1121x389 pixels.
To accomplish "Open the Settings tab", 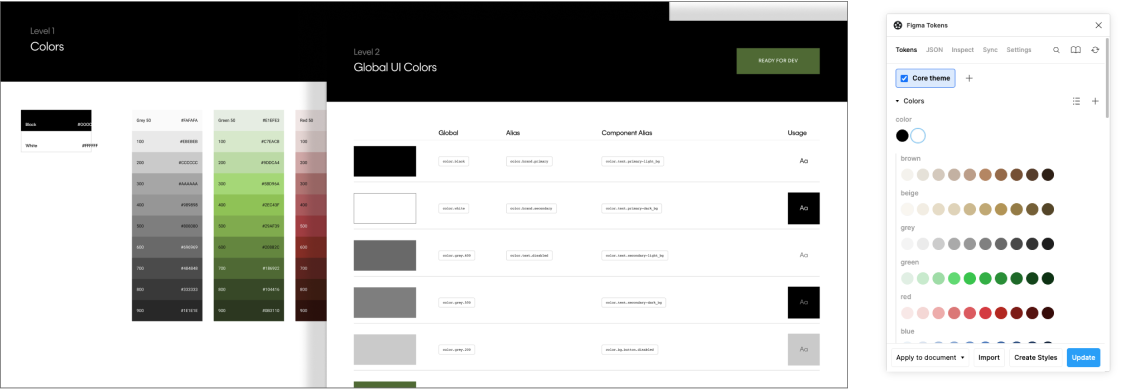I will click(x=1019, y=50).
